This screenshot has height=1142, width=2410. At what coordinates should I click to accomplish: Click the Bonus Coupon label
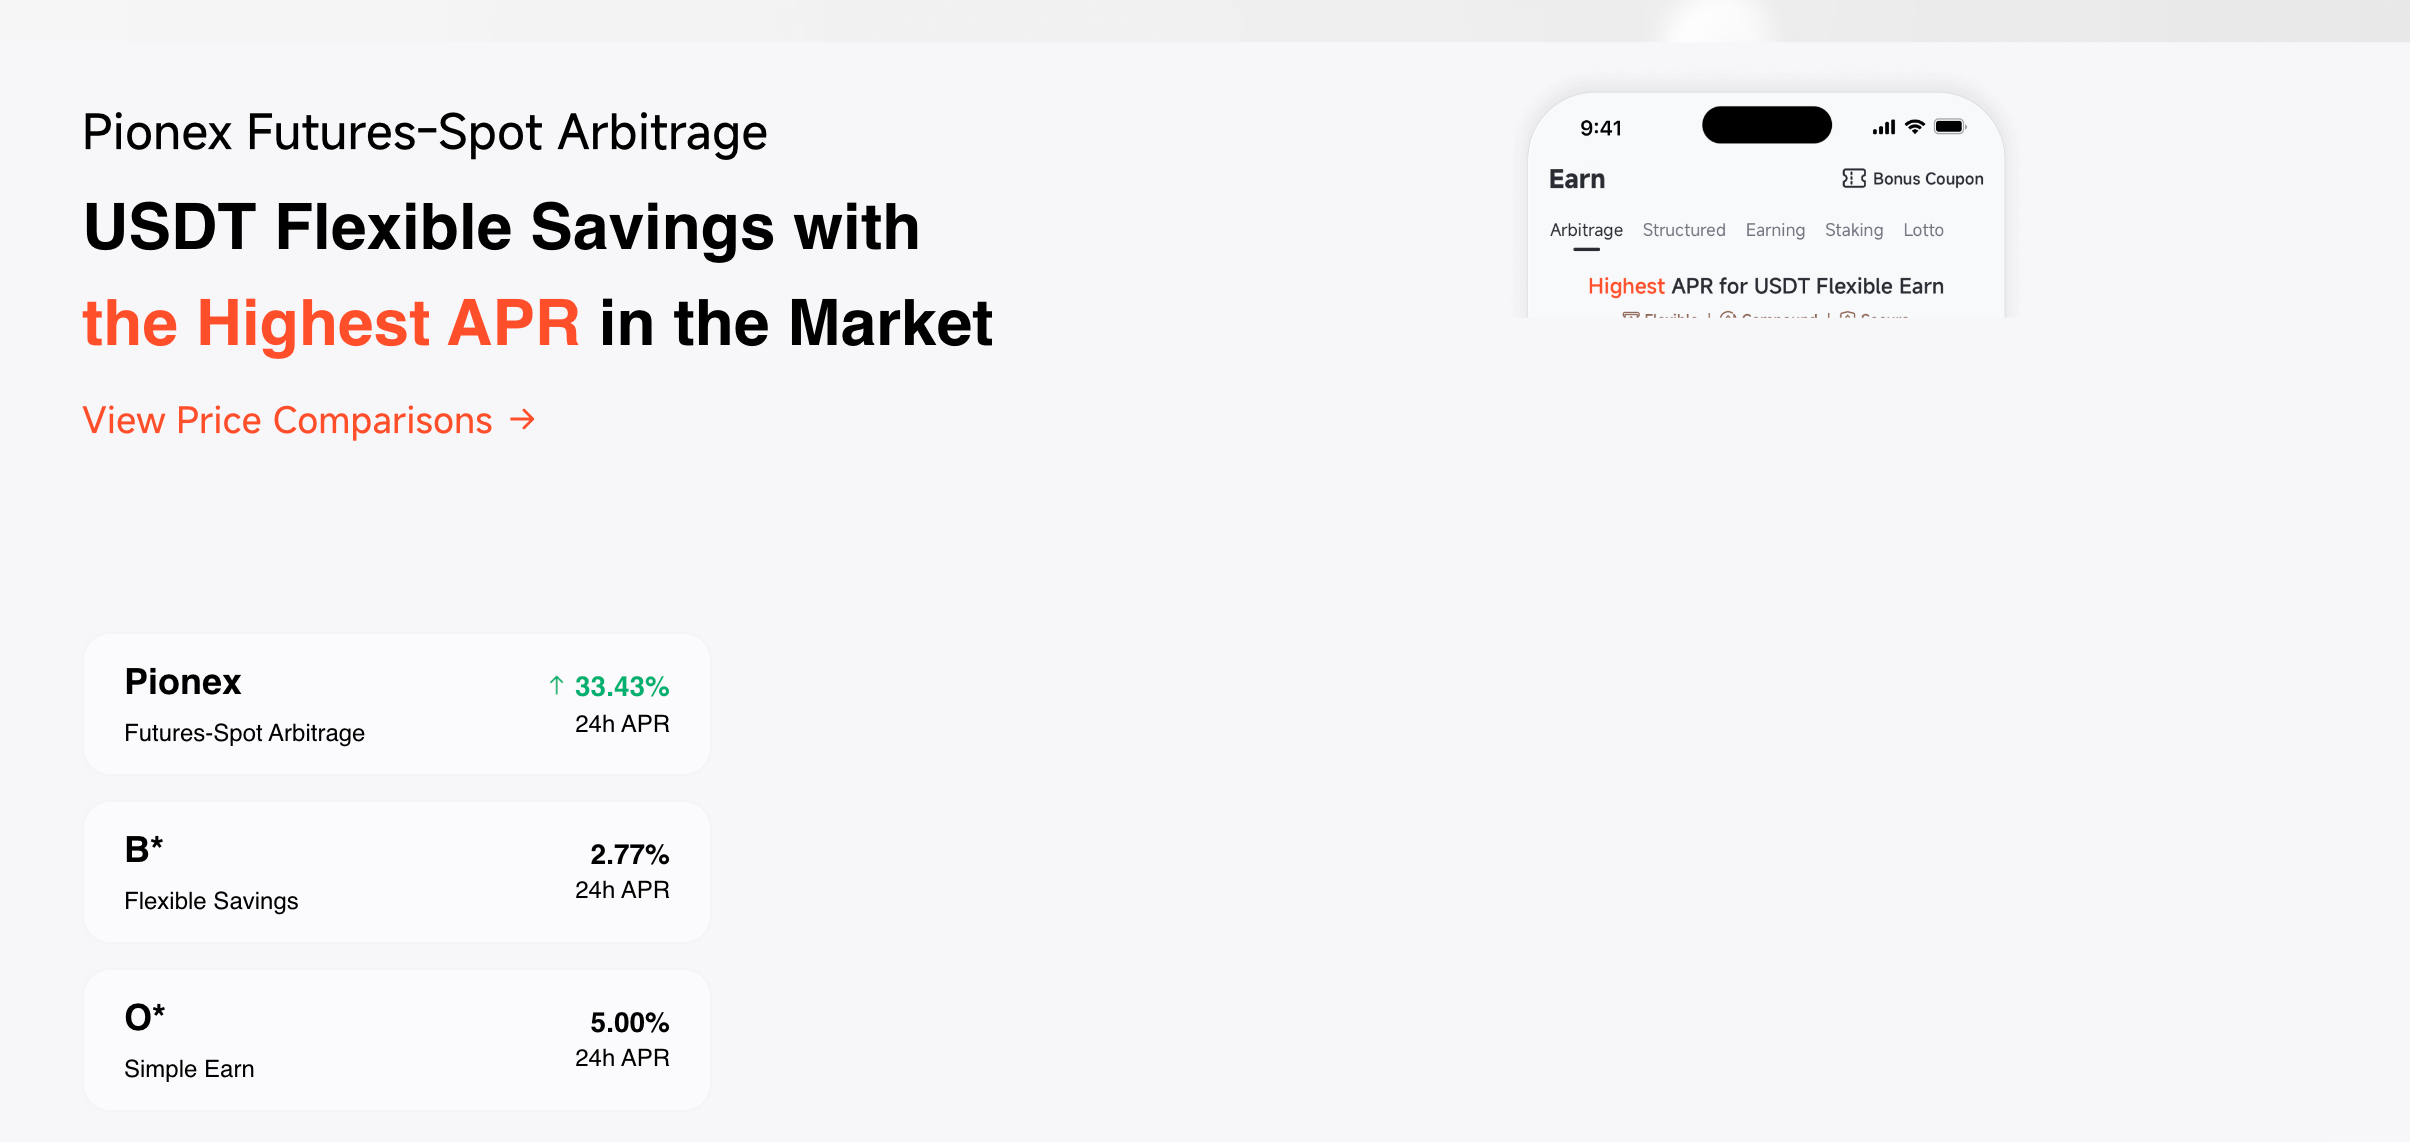pyautogui.click(x=1928, y=178)
